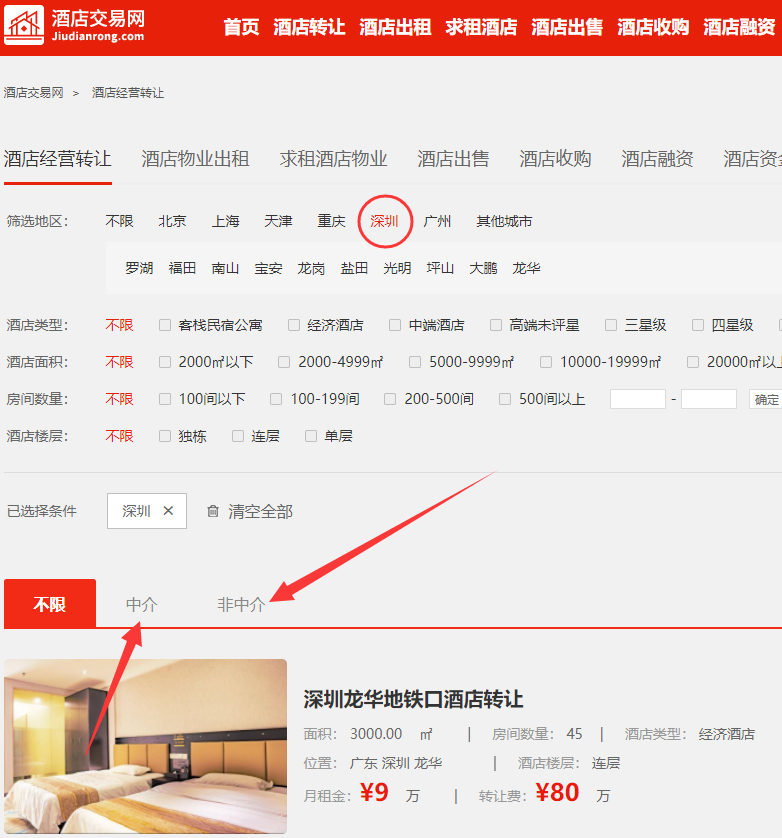Image resolution: width=782 pixels, height=838 pixels.
Task: Open the 深圳龙华地铁口酒店转让 listing title
Action: (x=413, y=699)
